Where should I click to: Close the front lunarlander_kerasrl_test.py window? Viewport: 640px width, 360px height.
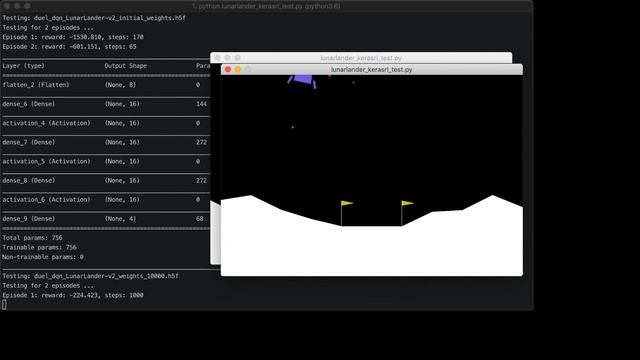coord(228,69)
